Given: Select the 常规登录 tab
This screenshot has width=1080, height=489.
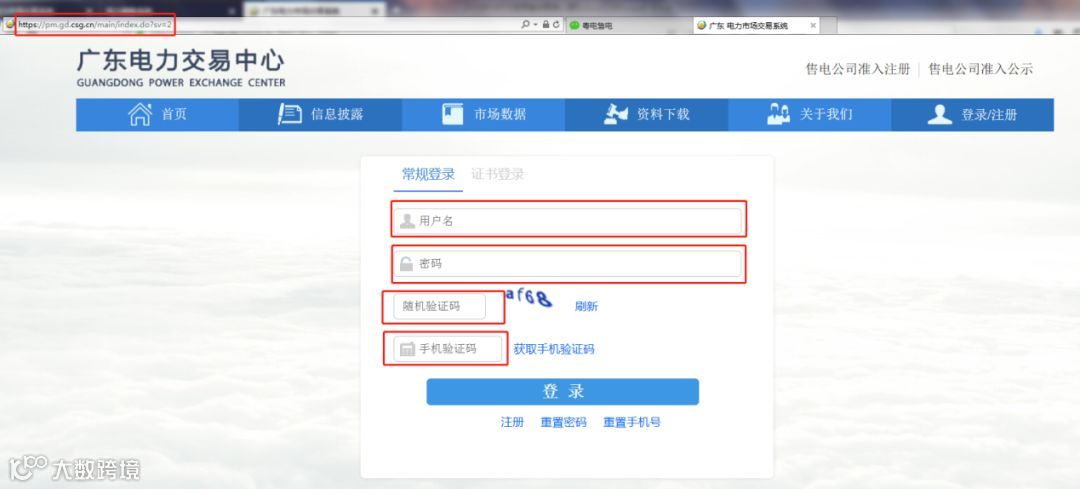Looking at the screenshot, I should 428,174.
